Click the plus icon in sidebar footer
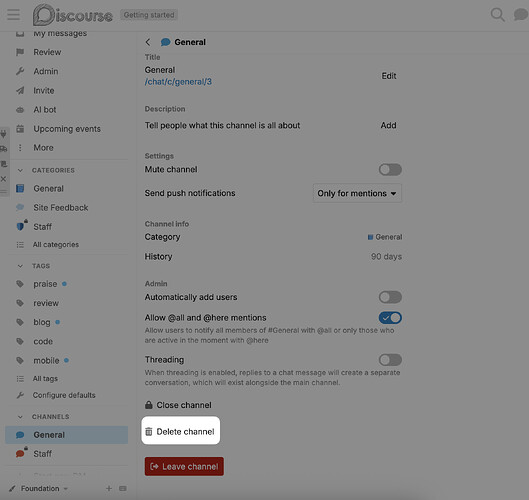This screenshot has width=529, height=500. 109,488
